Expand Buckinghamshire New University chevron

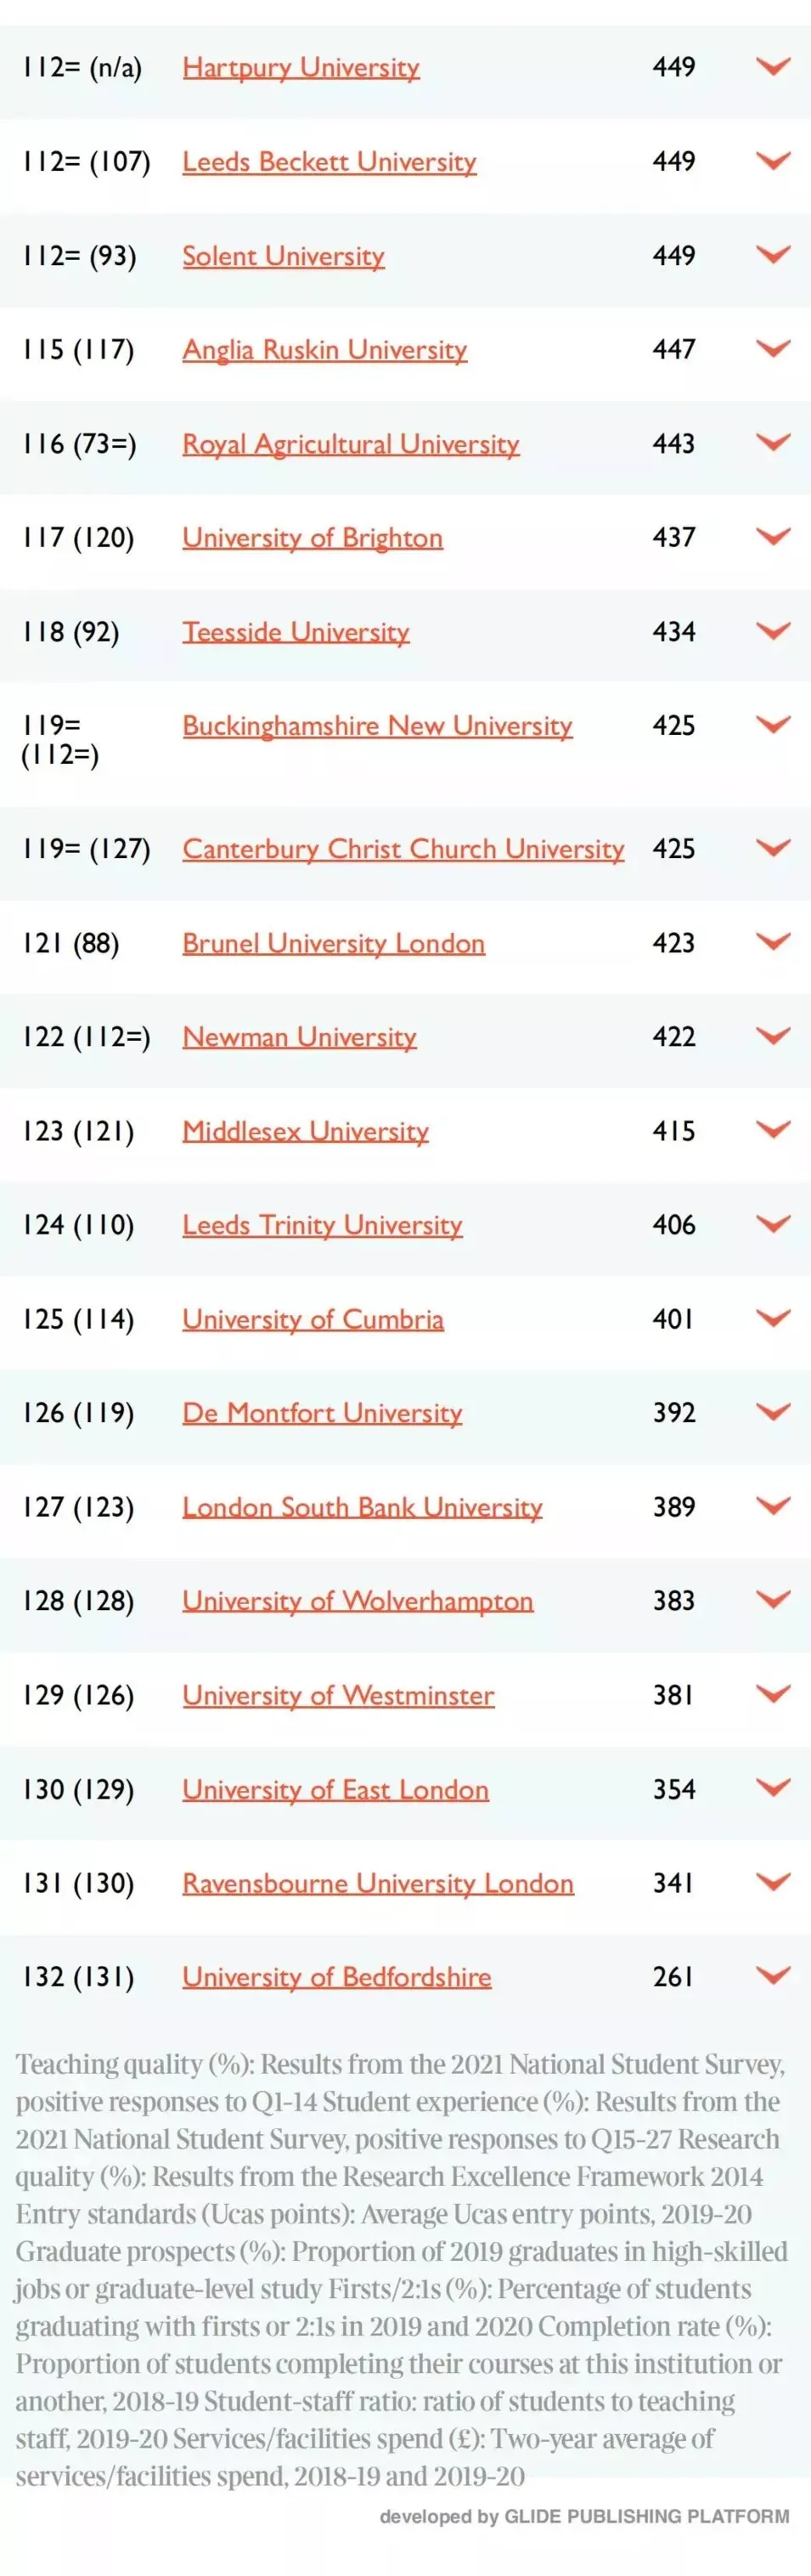point(773,725)
